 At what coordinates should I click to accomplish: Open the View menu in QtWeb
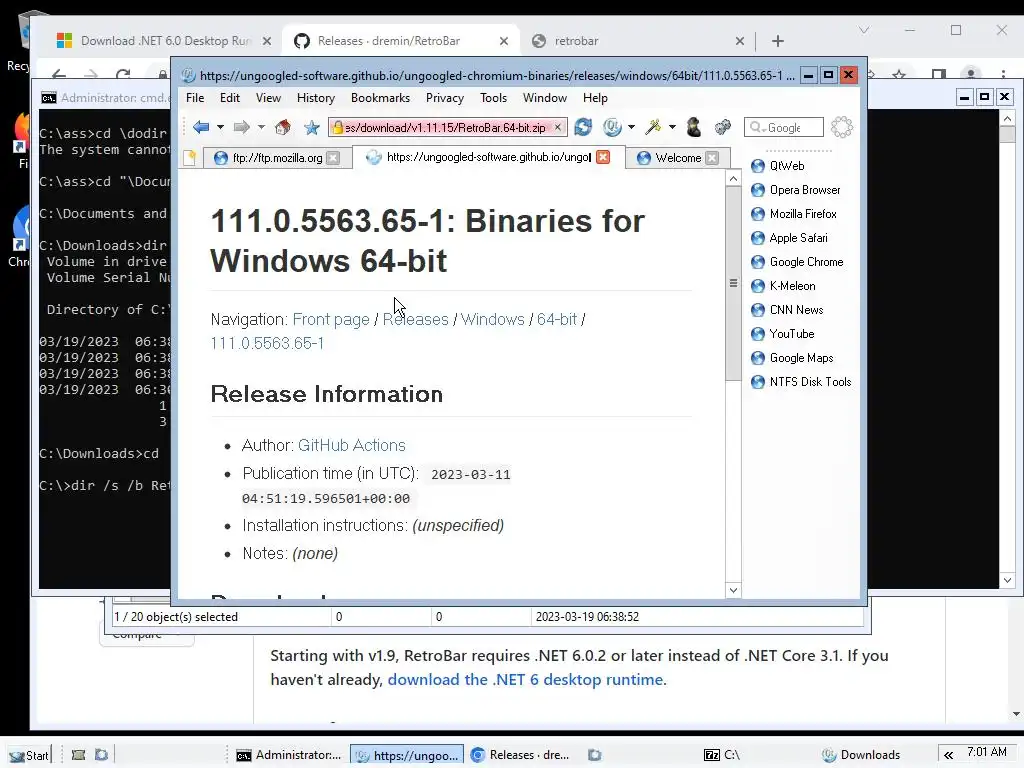(268, 98)
